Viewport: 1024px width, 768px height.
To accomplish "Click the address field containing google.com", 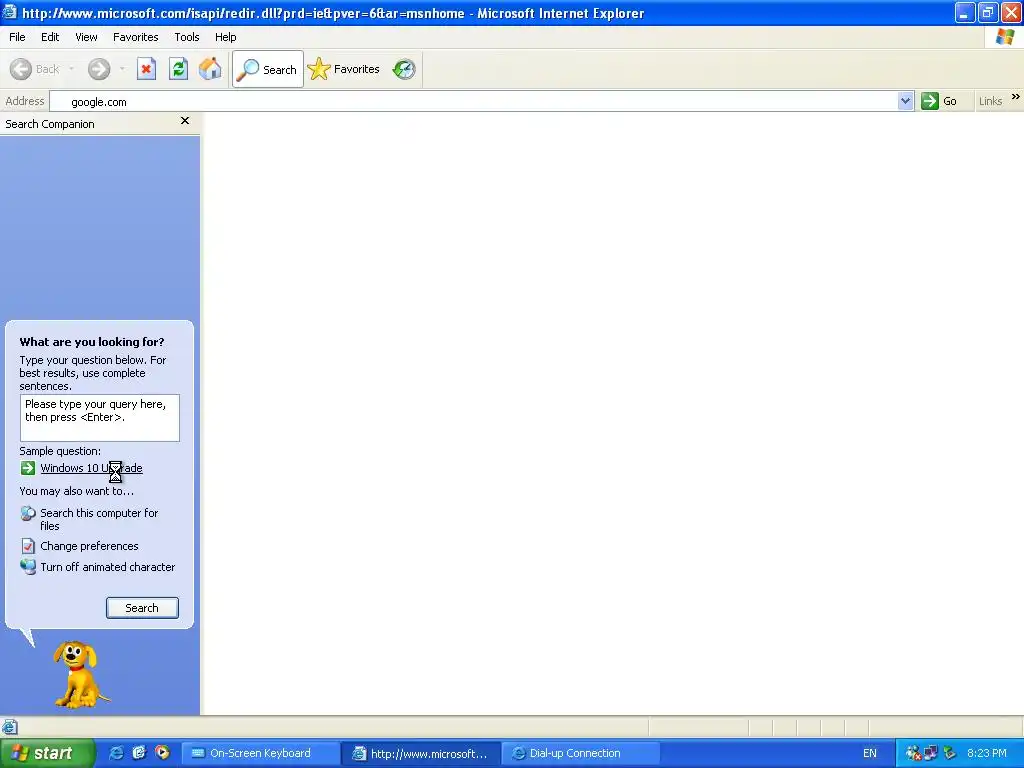I will 482,102.
